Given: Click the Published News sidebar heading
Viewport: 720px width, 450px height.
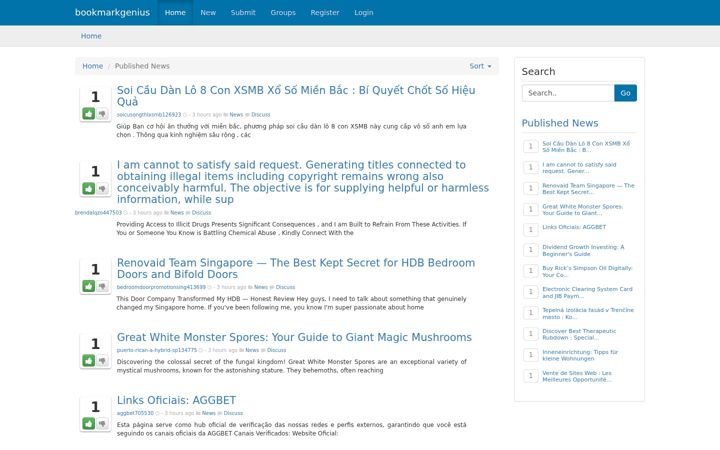Looking at the screenshot, I should coord(560,123).
